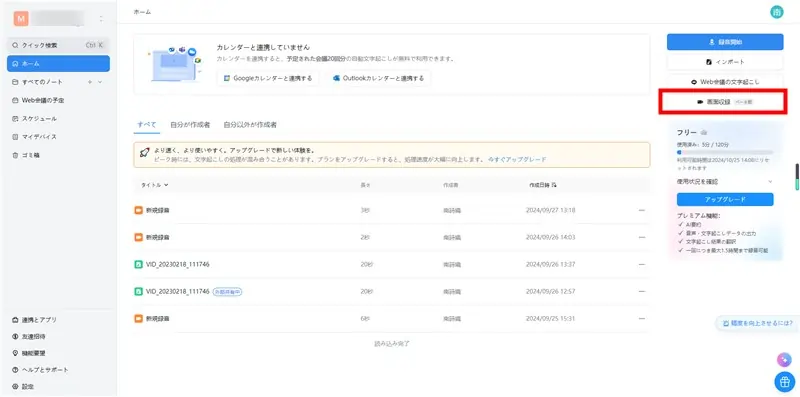Open the workspace switcher arrows
Screen dimensions: 800x397
(101, 19)
